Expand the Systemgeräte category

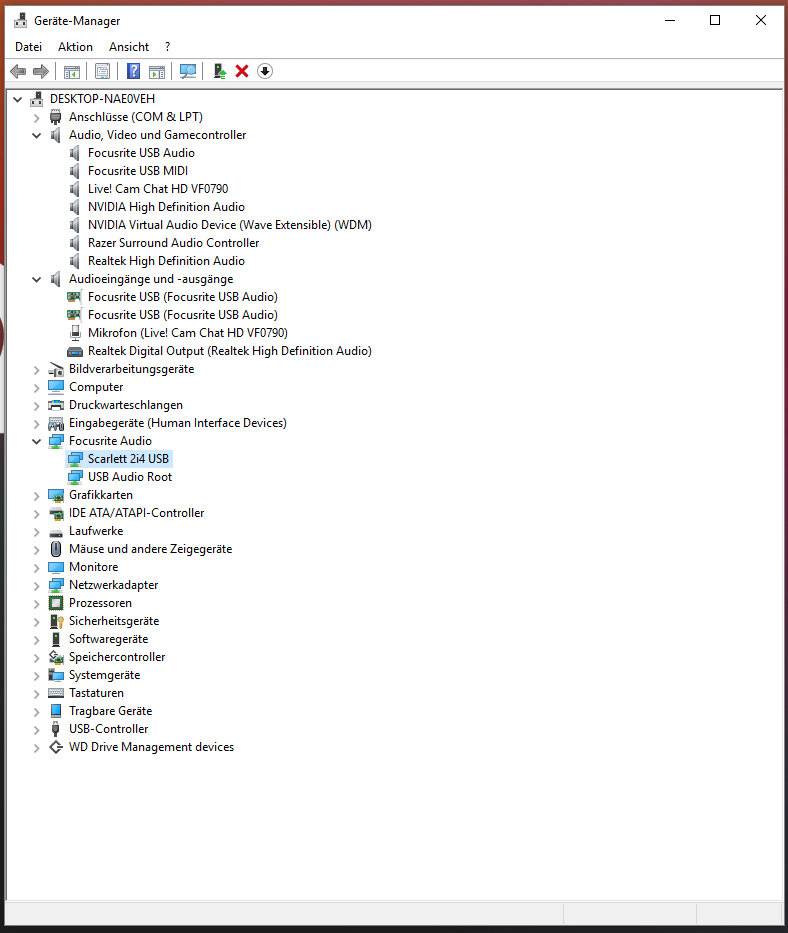tap(36, 675)
